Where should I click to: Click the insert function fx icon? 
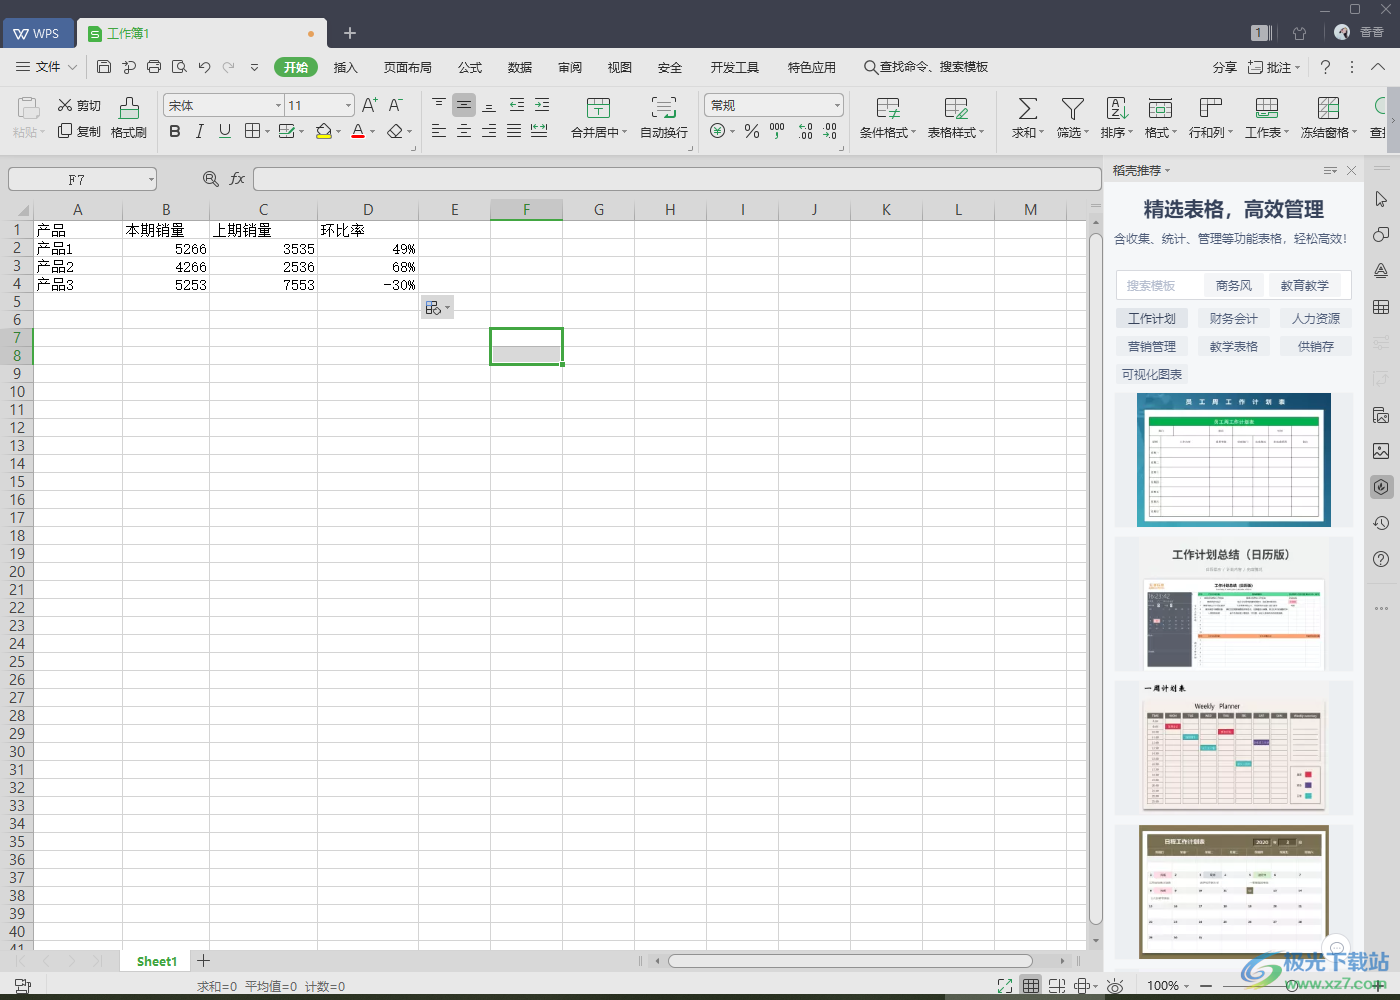pyautogui.click(x=237, y=179)
